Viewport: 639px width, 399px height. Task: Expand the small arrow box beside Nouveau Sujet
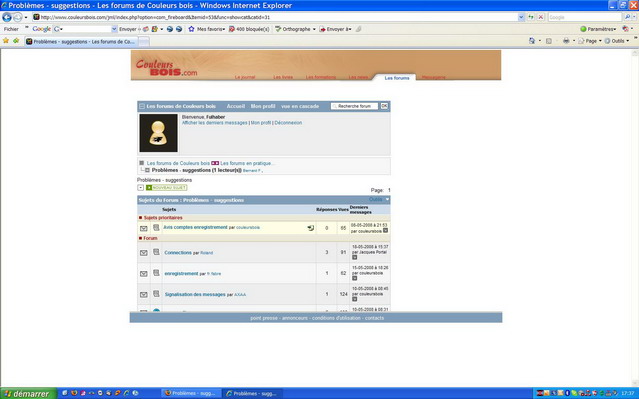pos(141,187)
